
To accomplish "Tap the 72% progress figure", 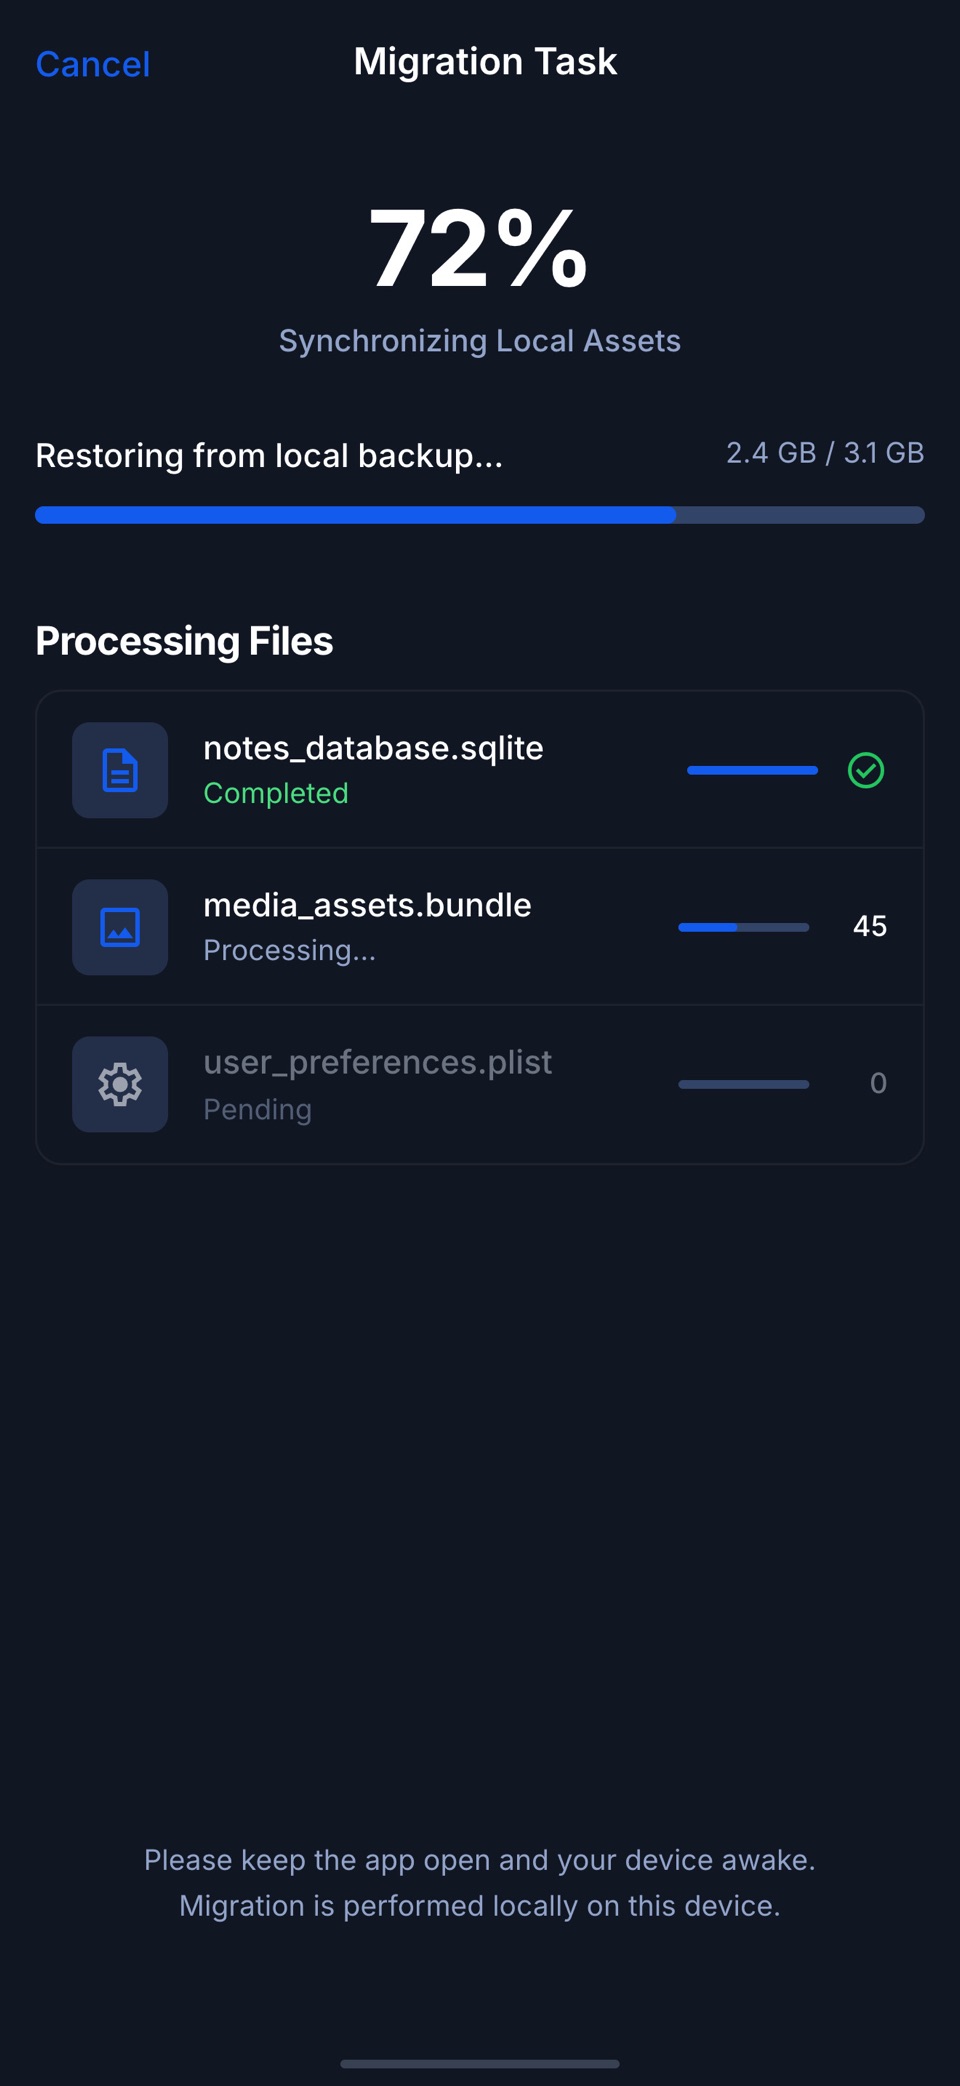I will (x=479, y=249).
